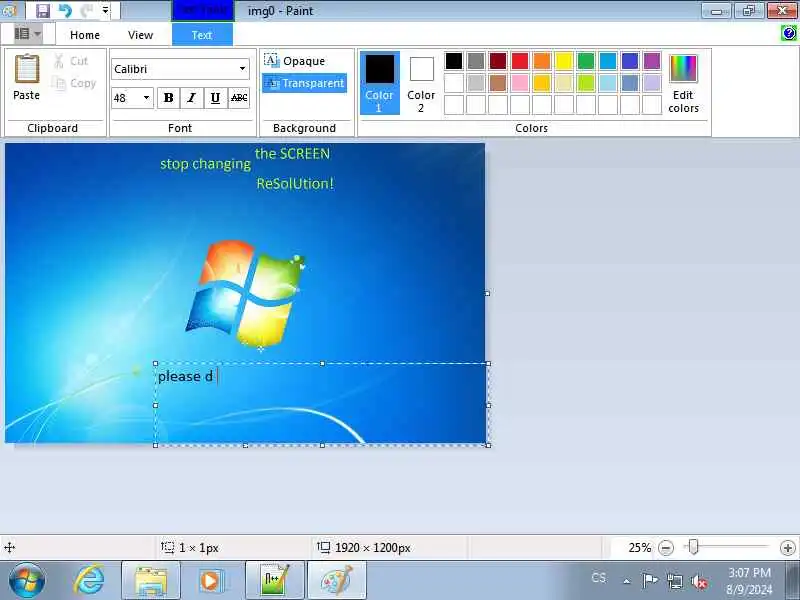This screenshot has height=600, width=800.
Task: Pick the gray 50% color swatch
Action: click(476, 61)
